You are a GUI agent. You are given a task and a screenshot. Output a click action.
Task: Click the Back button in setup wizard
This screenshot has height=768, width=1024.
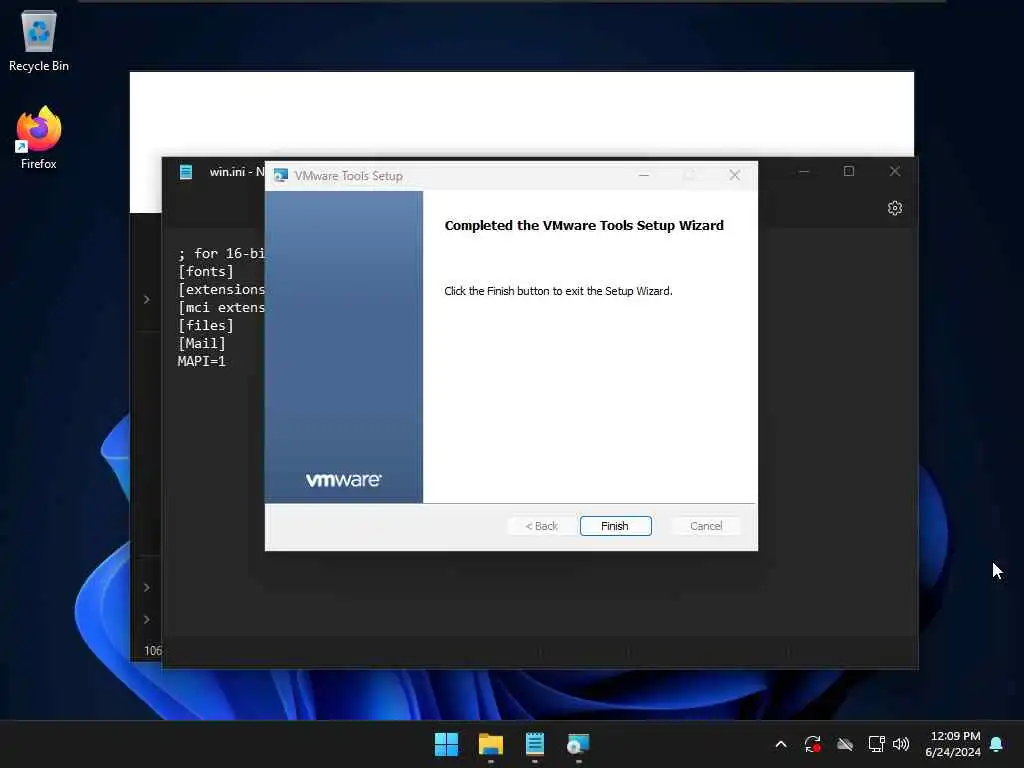541,526
